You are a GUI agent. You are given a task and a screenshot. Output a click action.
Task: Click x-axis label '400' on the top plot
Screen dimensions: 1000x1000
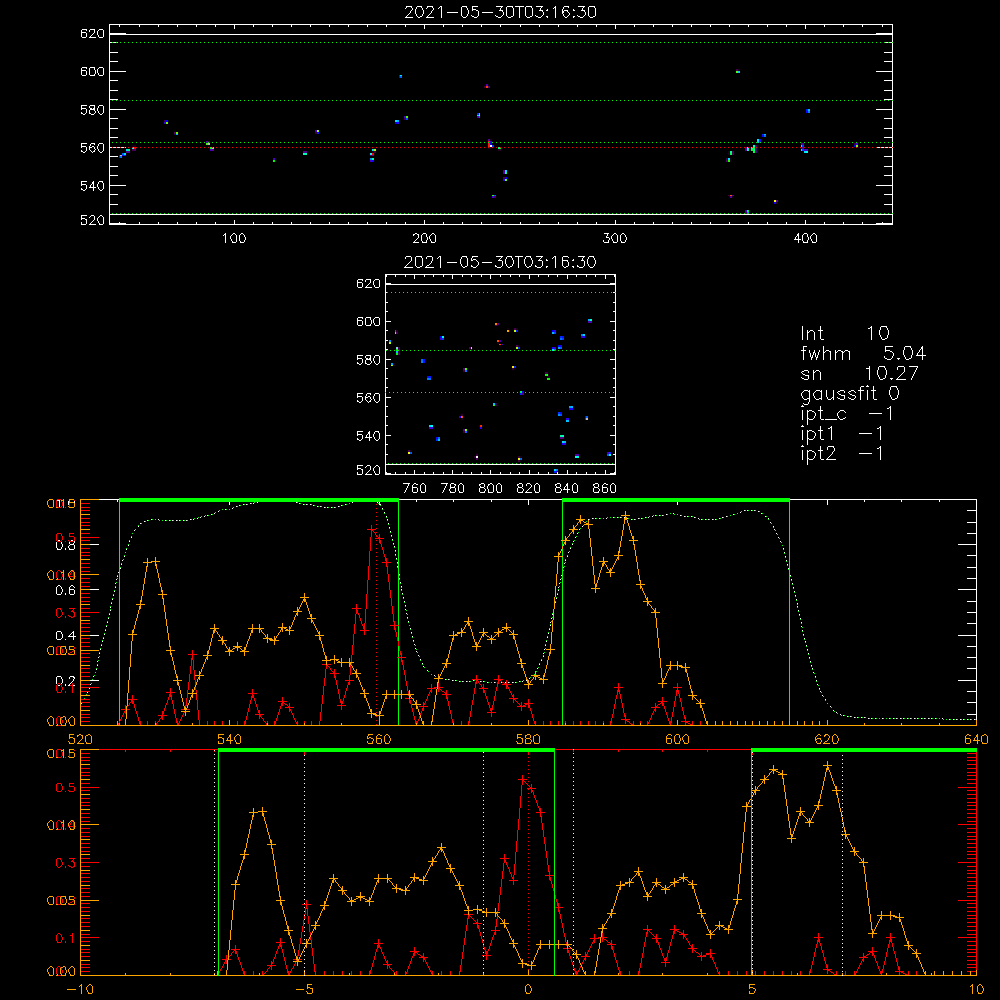[x=805, y=239]
